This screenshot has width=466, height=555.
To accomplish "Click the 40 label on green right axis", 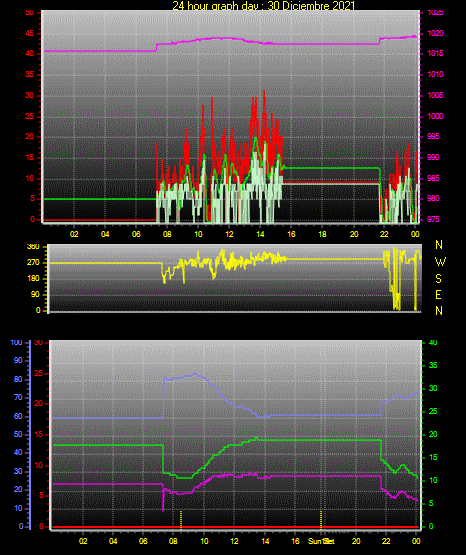I will pos(433,342).
